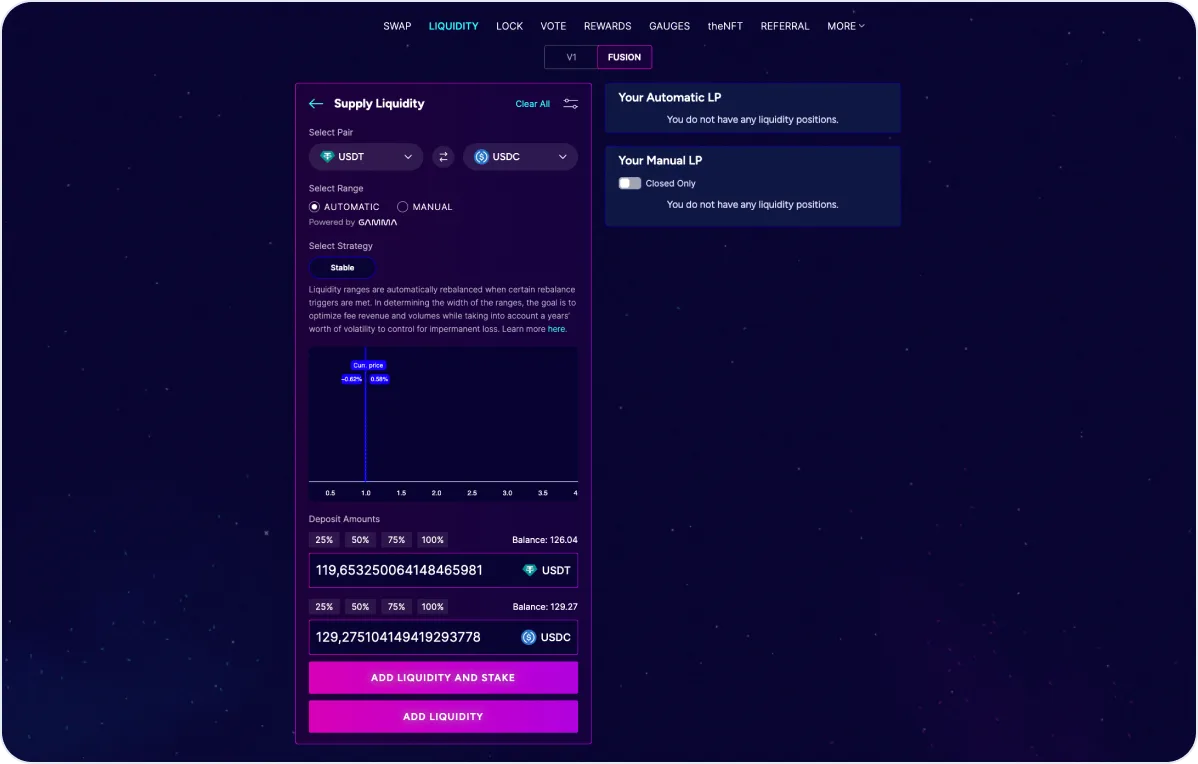This screenshot has height=764, width=1198.
Task: Follow the 'here' learn more link
Action: click(x=556, y=329)
